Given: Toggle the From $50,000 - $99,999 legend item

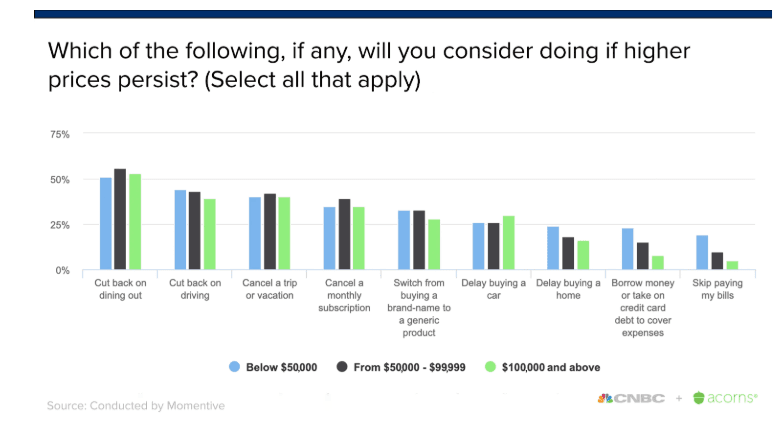Looking at the screenshot, I should pyautogui.click(x=400, y=367).
